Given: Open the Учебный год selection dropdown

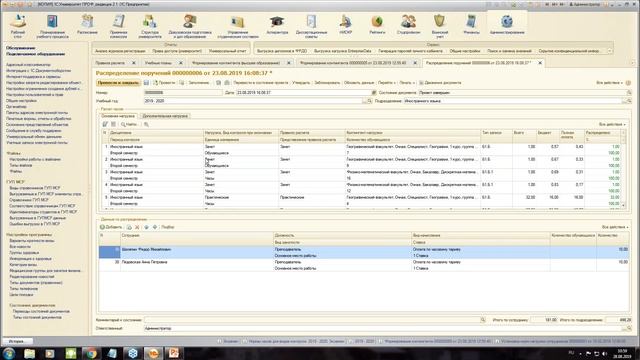Looking at the screenshot, I should 365,101.
